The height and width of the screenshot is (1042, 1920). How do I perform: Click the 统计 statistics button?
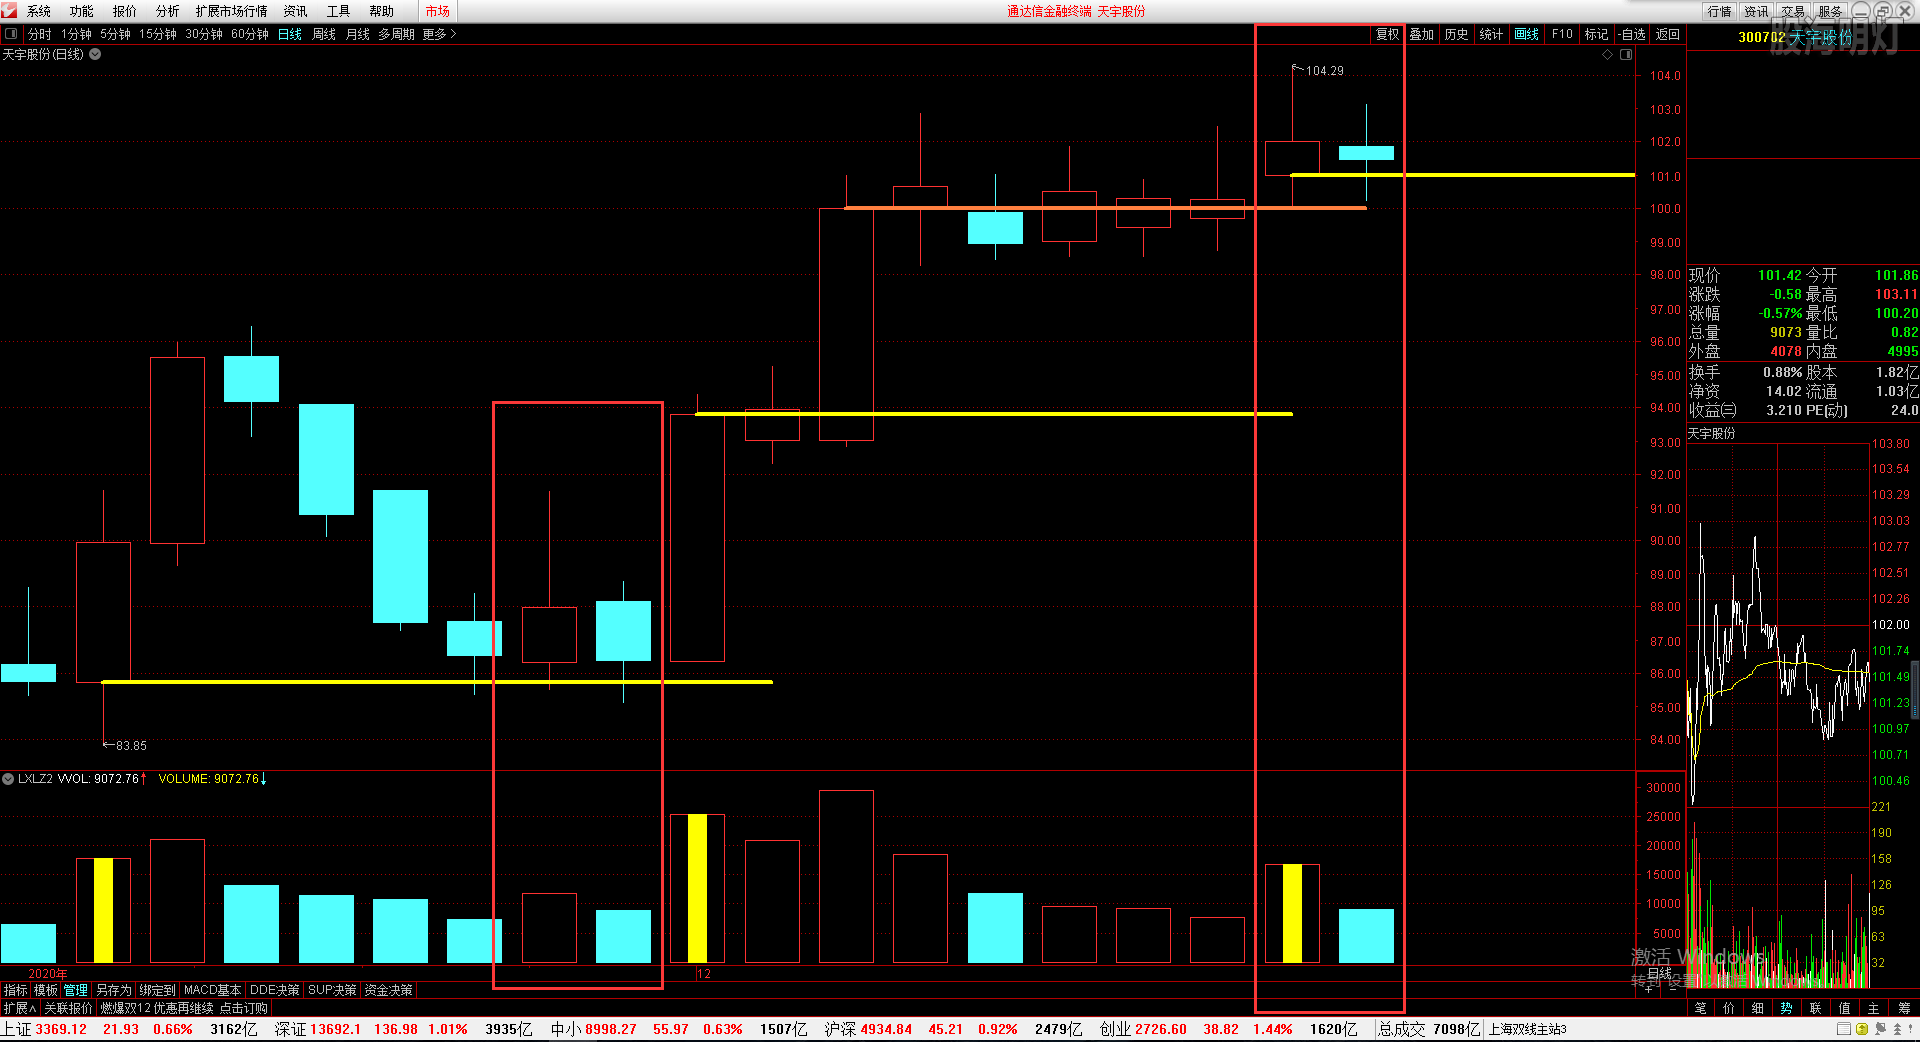[1491, 34]
